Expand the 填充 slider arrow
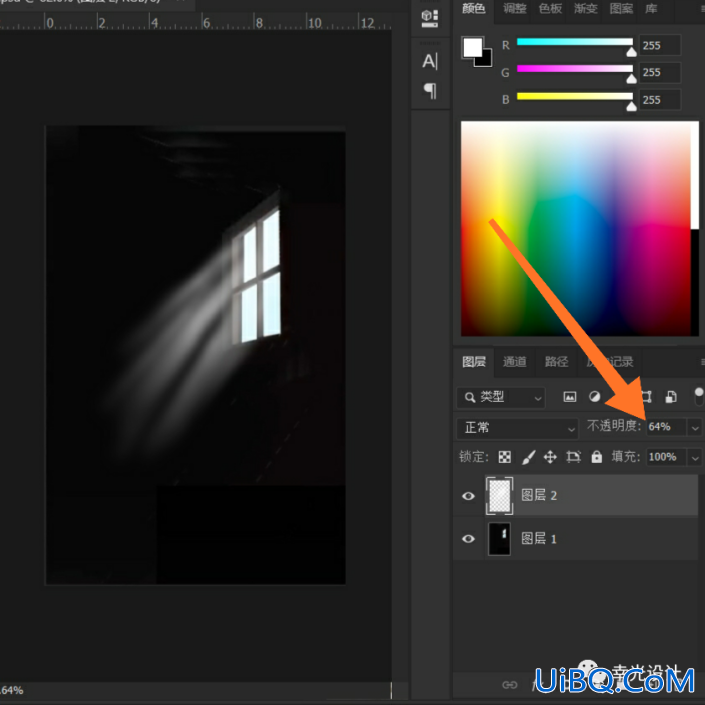Screen dimensions: 705x705 (695, 458)
